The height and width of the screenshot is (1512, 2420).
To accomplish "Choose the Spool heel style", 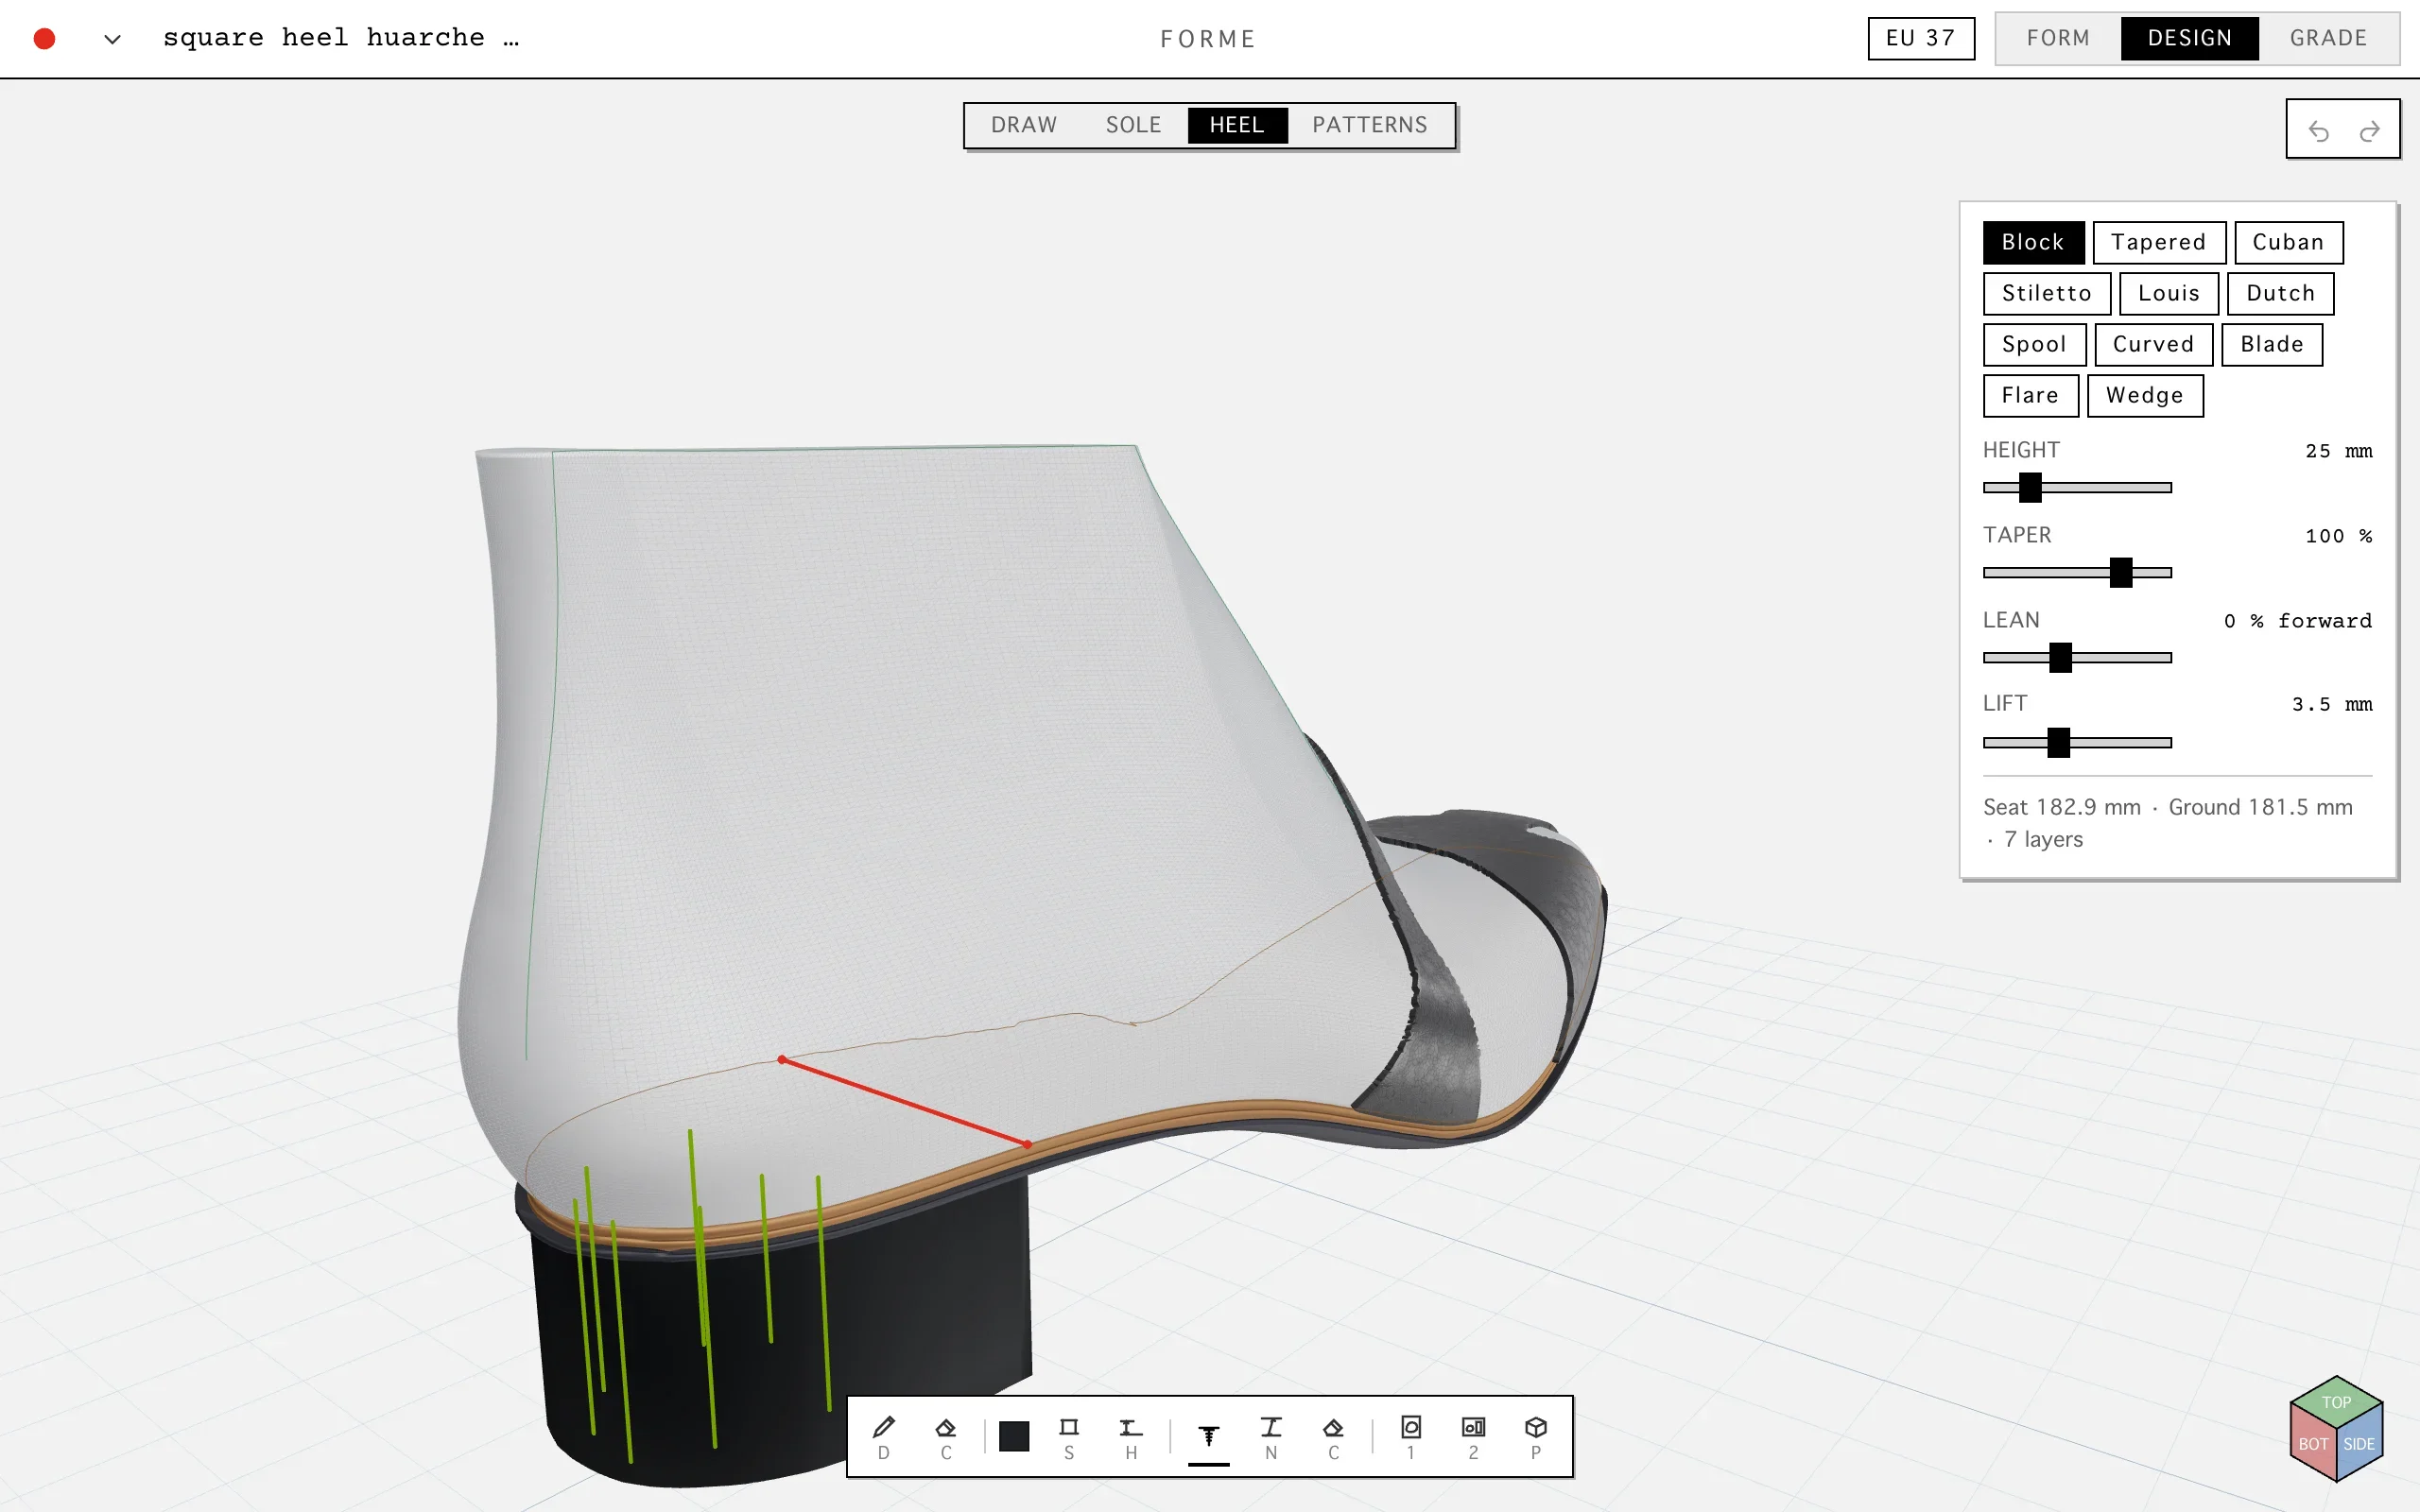I will tap(2034, 344).
